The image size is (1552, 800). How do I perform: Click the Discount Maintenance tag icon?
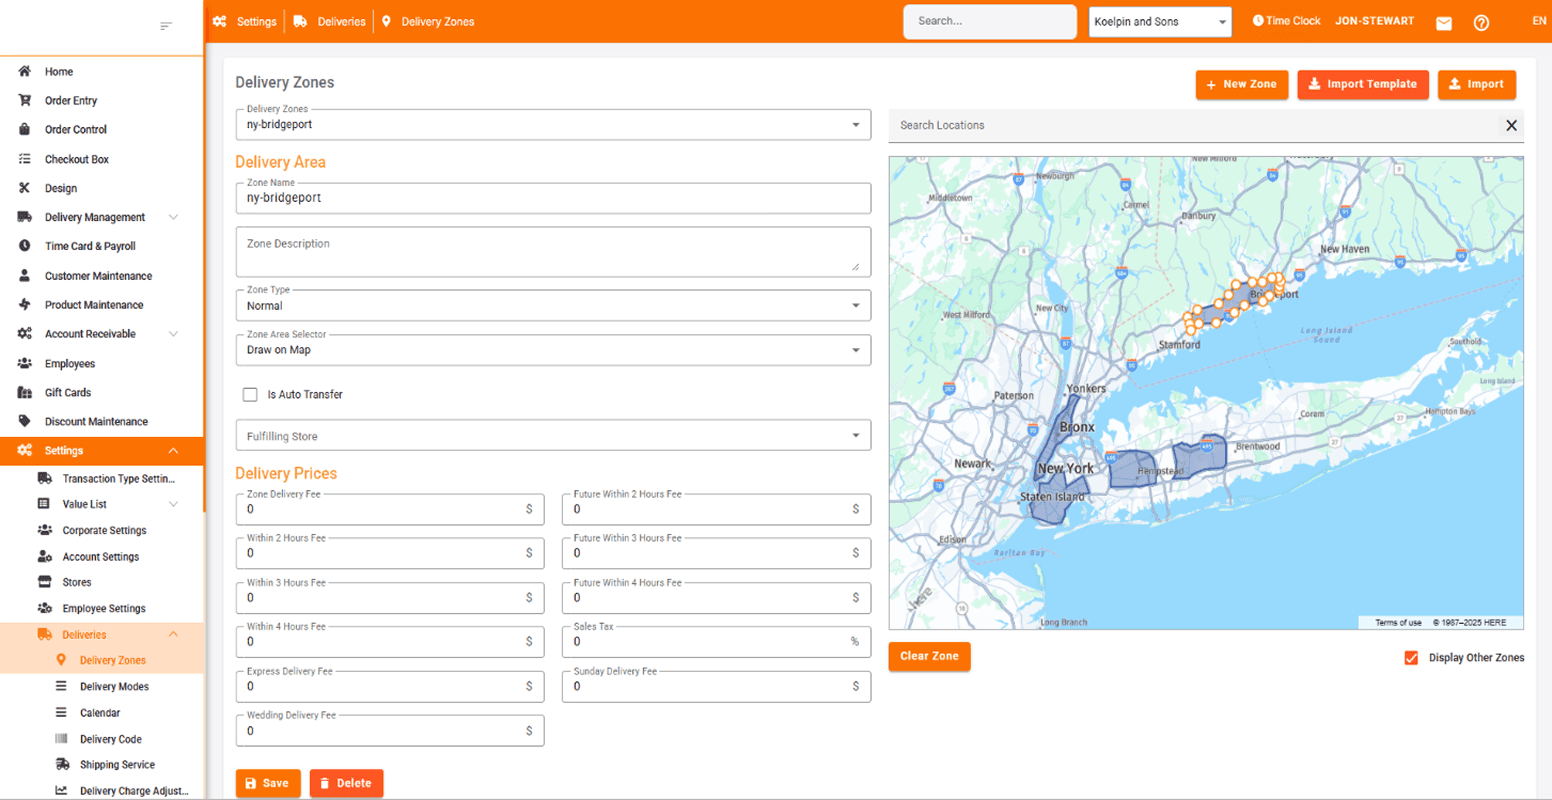[x=25, y=422]
